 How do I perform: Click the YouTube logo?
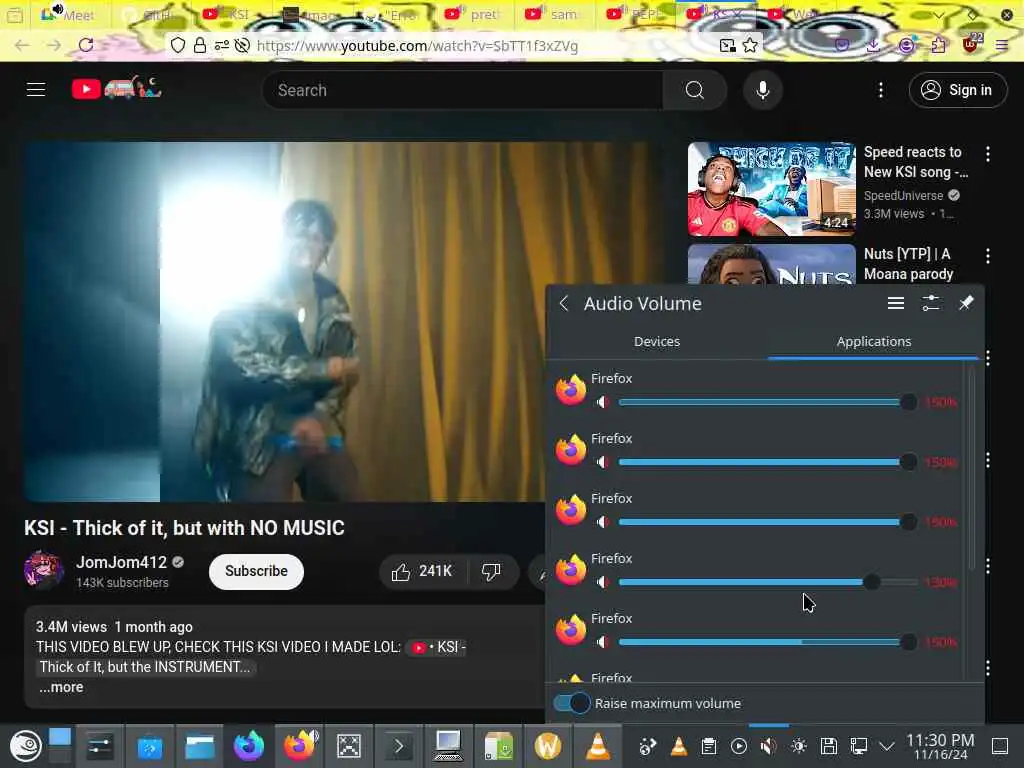116,88
